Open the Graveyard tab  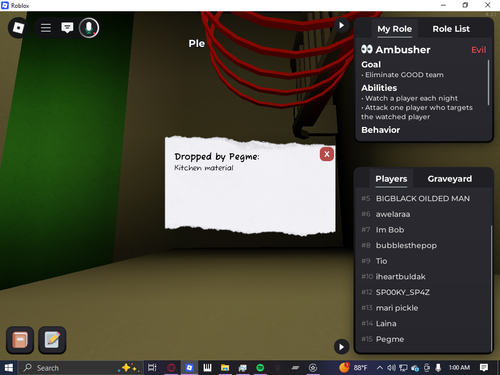pos(450,179)
